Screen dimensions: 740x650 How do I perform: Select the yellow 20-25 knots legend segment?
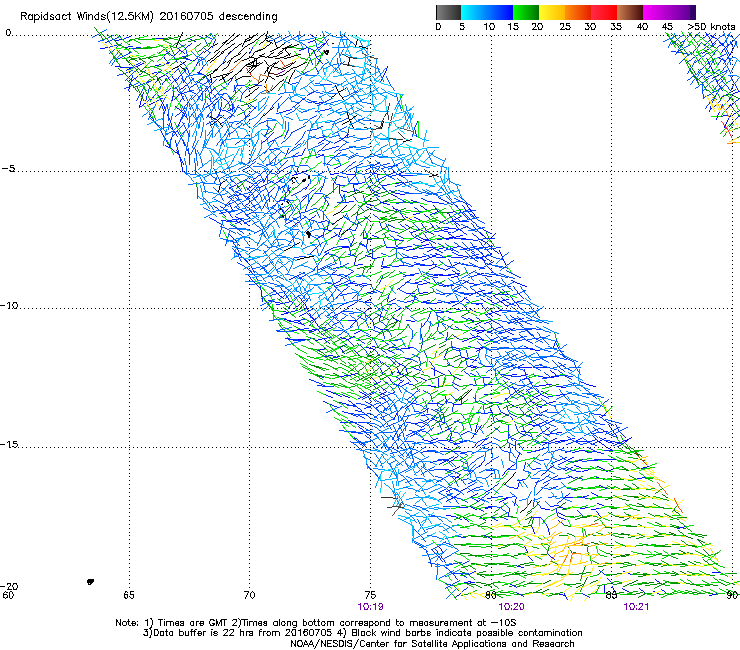pos(552,12)
